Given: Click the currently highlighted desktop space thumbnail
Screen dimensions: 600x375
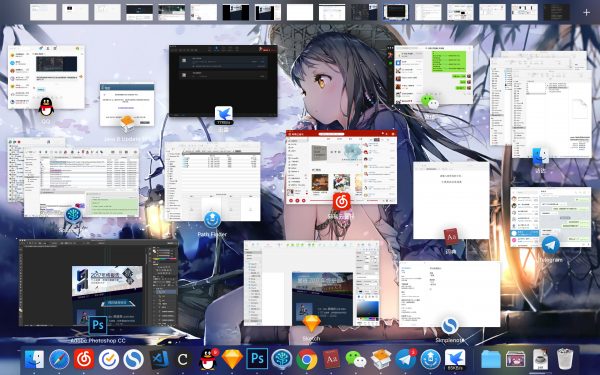Looking at the screenshot, I should (396, 12).
